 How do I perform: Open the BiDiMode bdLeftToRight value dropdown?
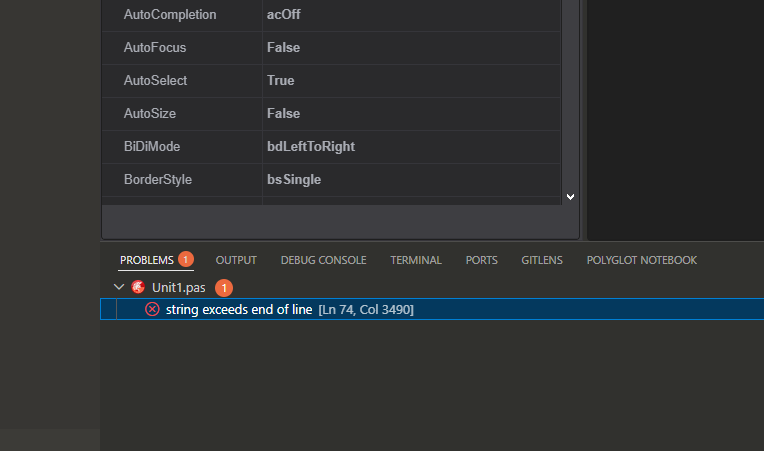[x=310, y=146]
